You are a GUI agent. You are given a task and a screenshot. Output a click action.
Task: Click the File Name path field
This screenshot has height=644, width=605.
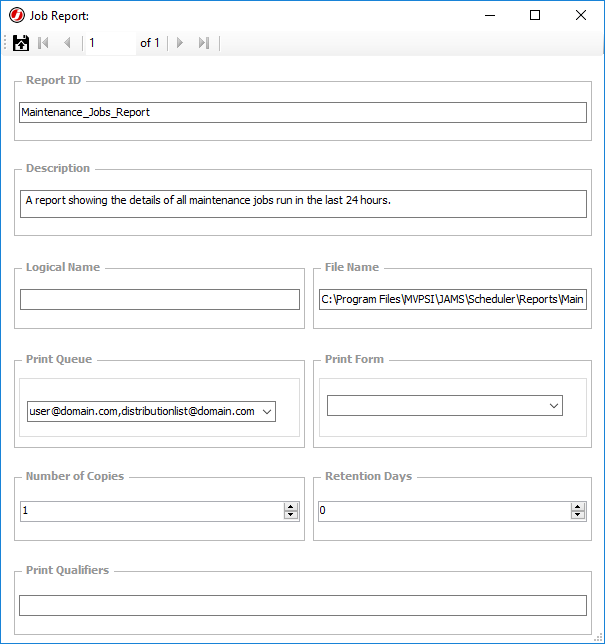(x=453, y=299)
